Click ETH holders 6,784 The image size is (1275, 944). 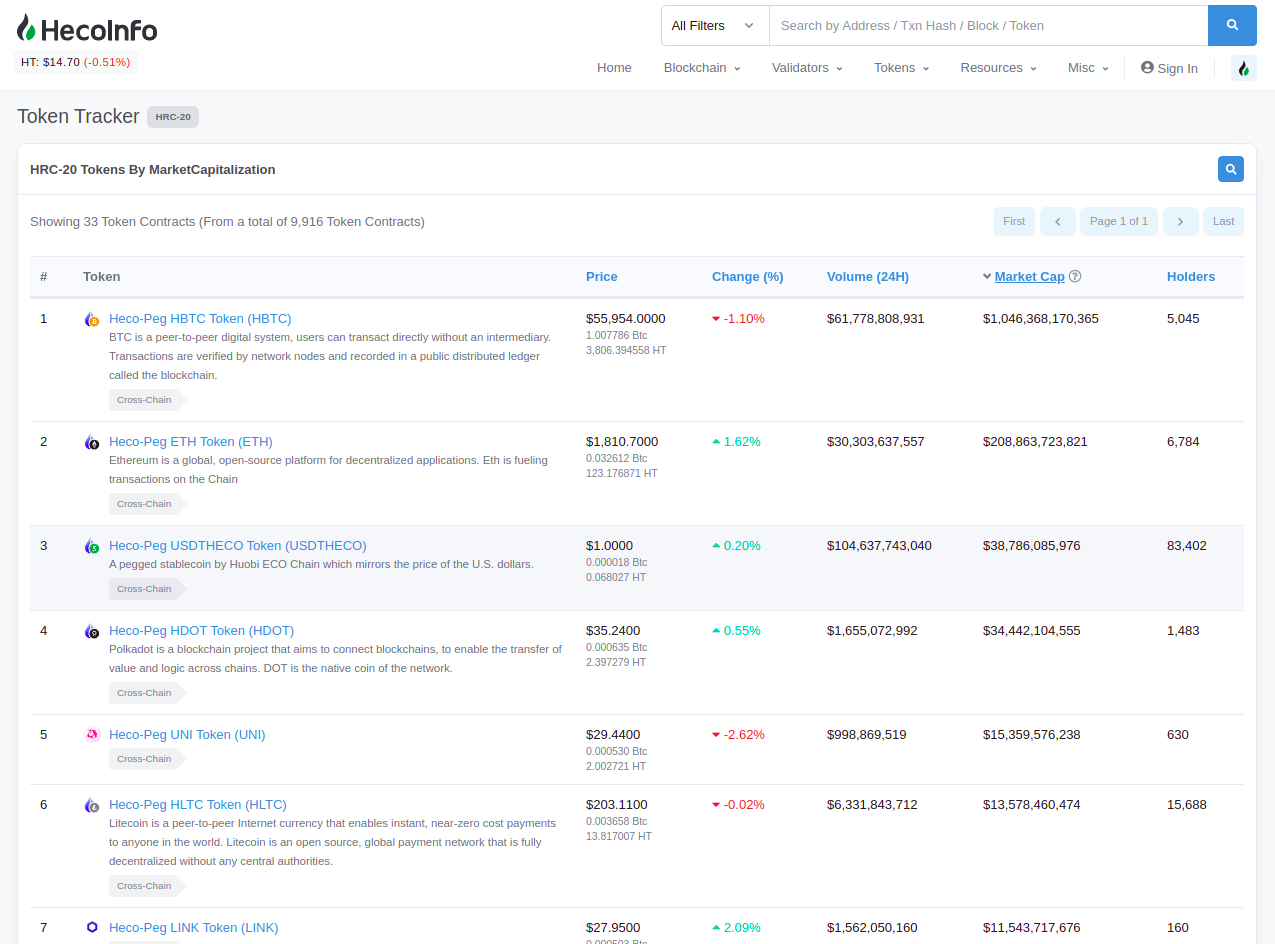[x=1183, y=442]
